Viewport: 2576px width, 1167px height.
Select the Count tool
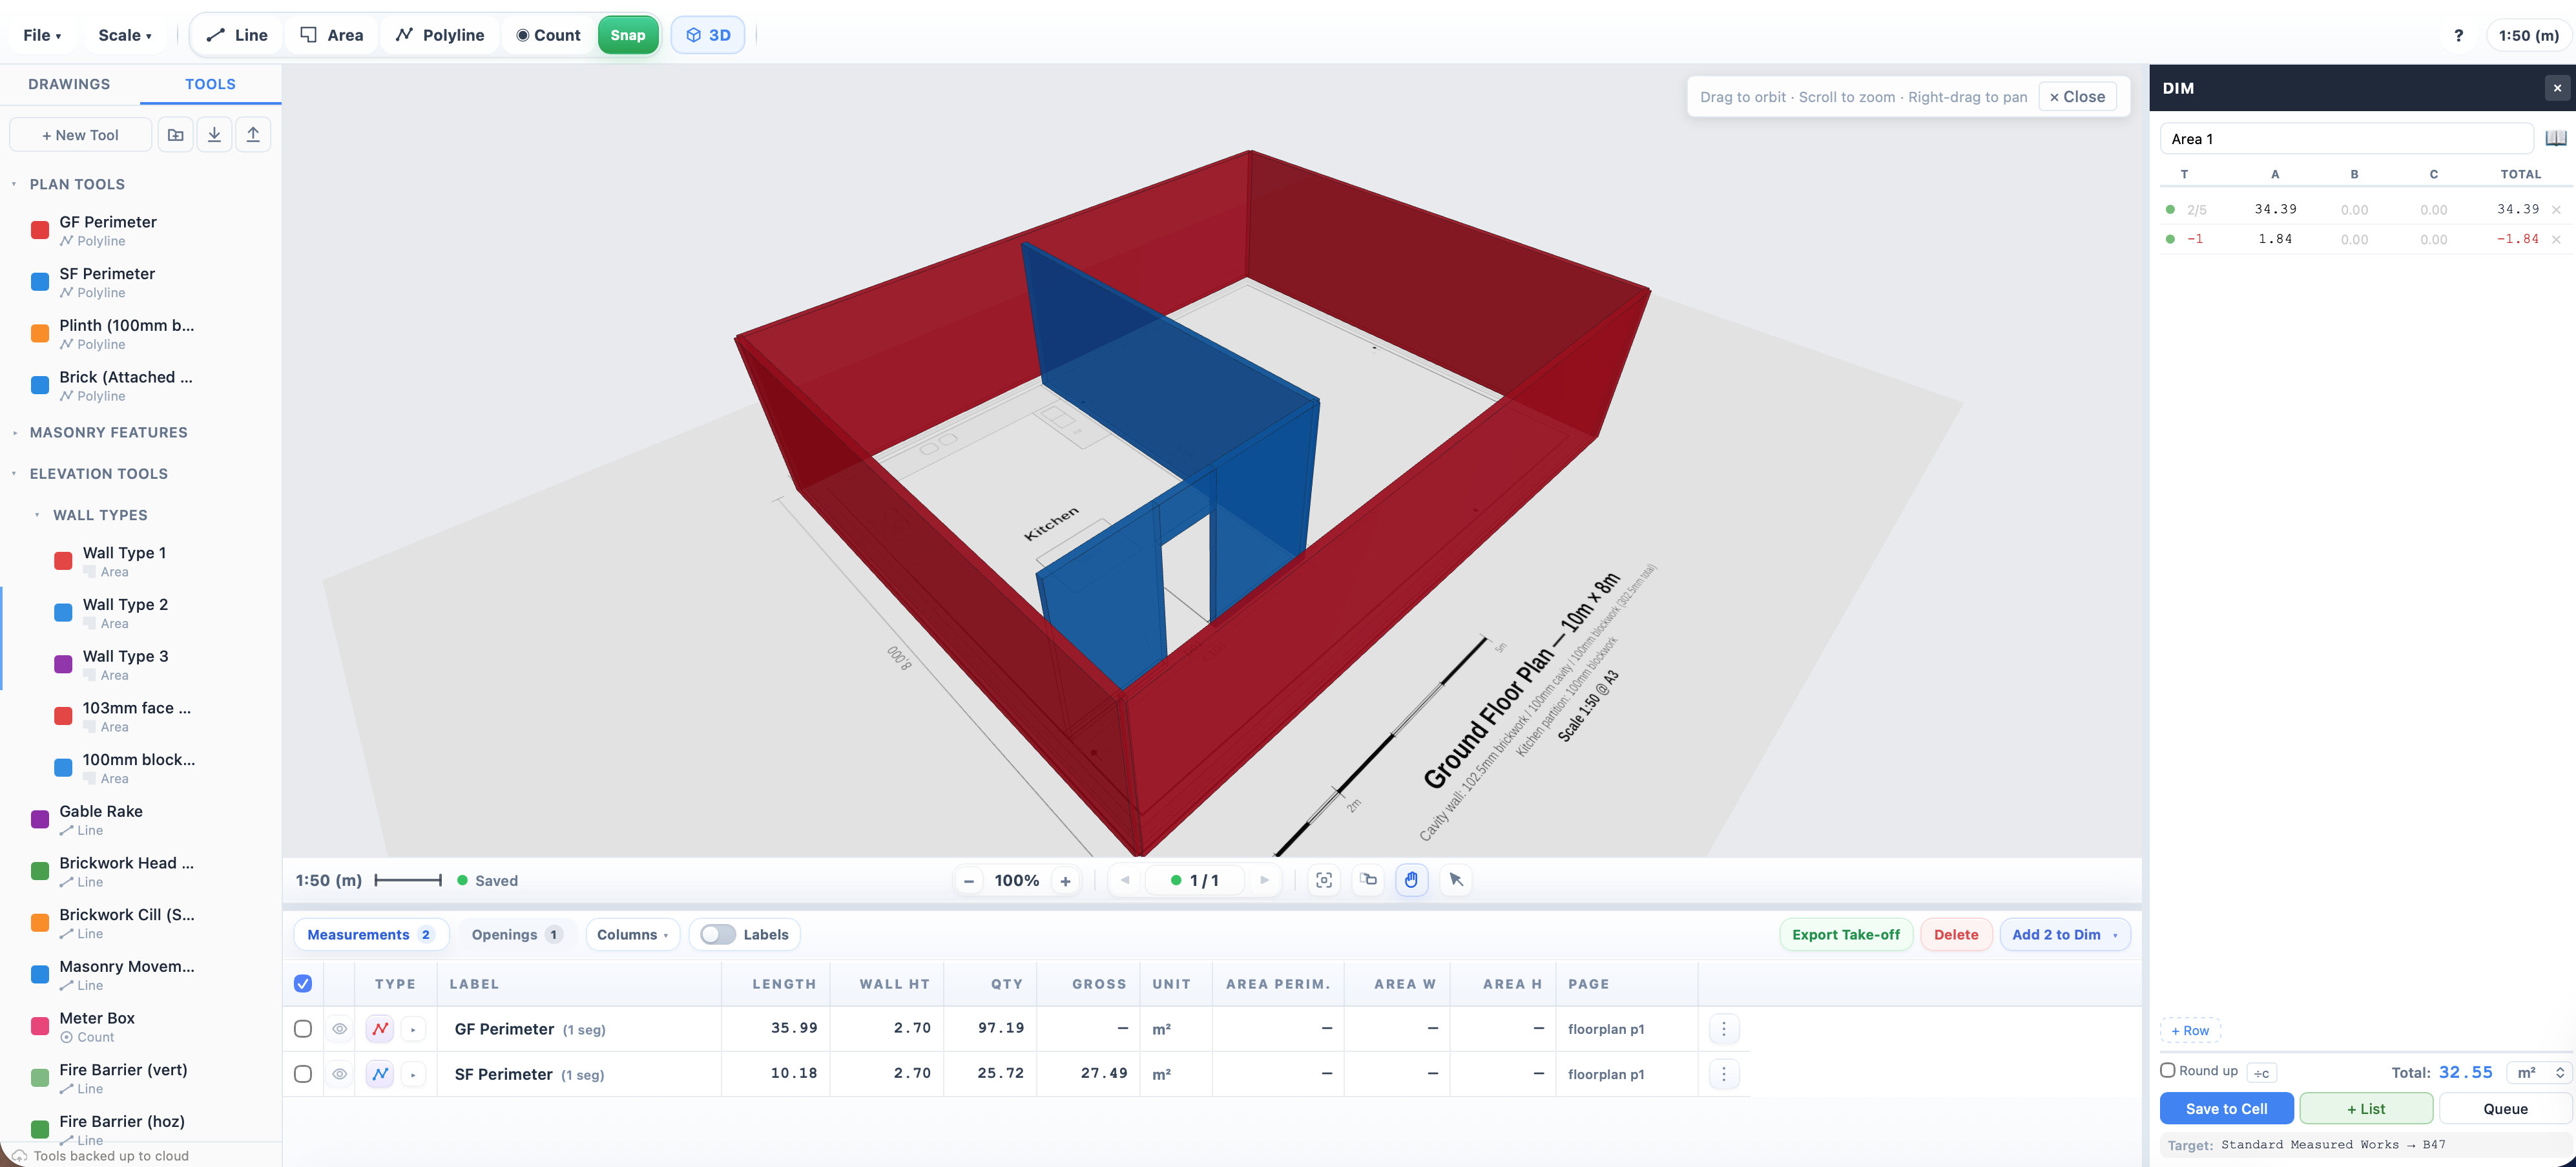[546, 34]
